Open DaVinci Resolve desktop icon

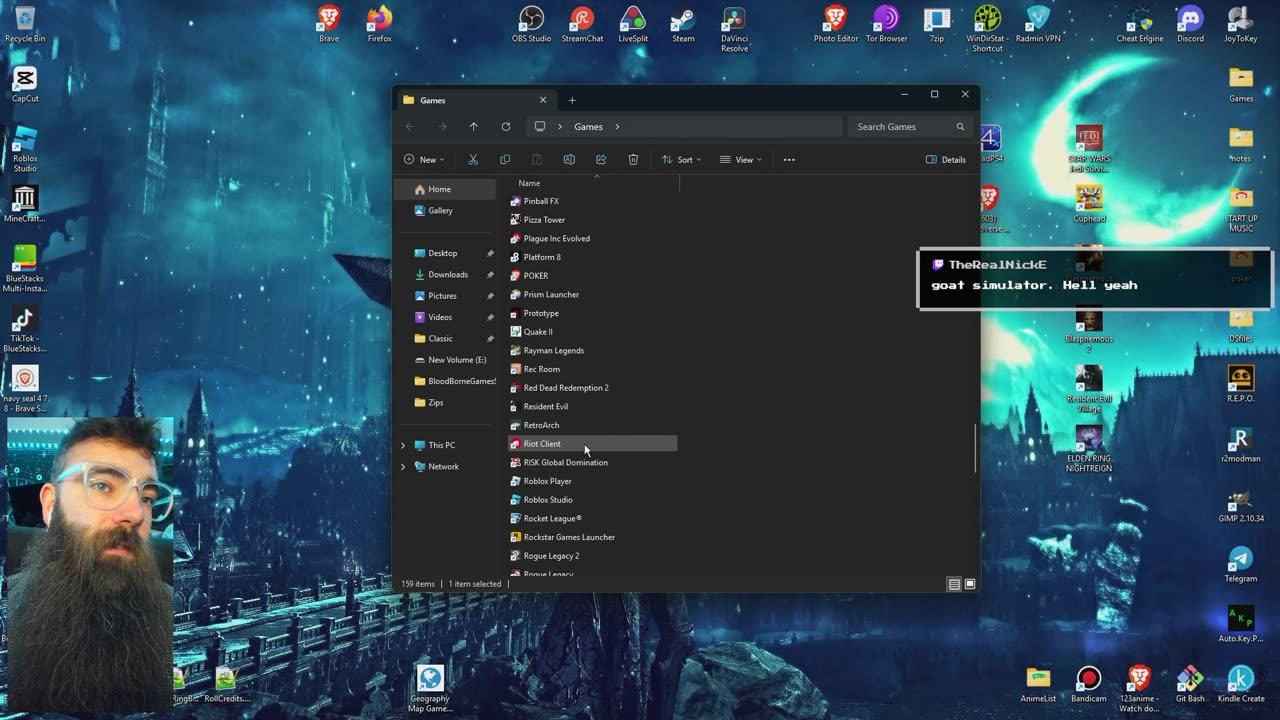click(734, 29)
